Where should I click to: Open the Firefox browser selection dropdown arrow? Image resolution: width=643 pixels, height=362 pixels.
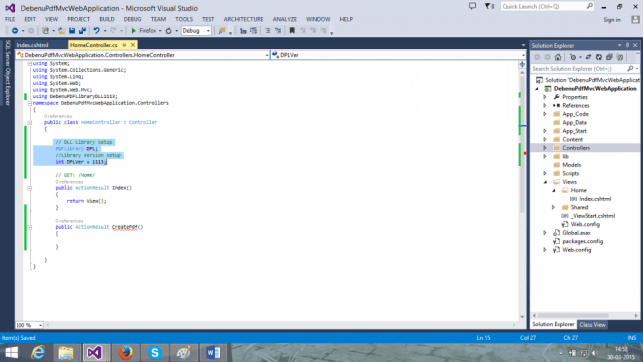point(160,31)
